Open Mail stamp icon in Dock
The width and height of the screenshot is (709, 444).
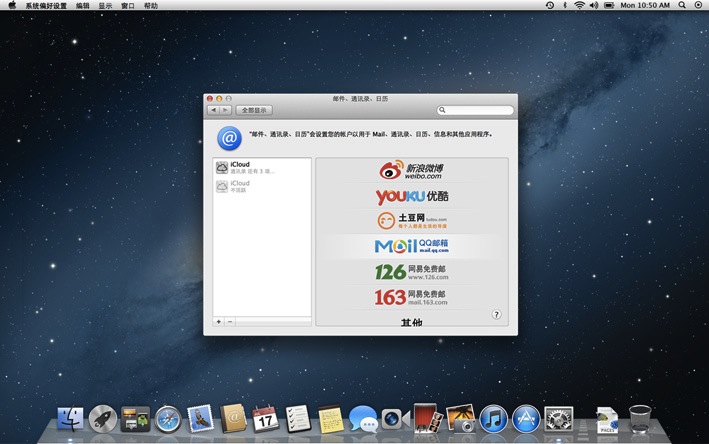200,418
